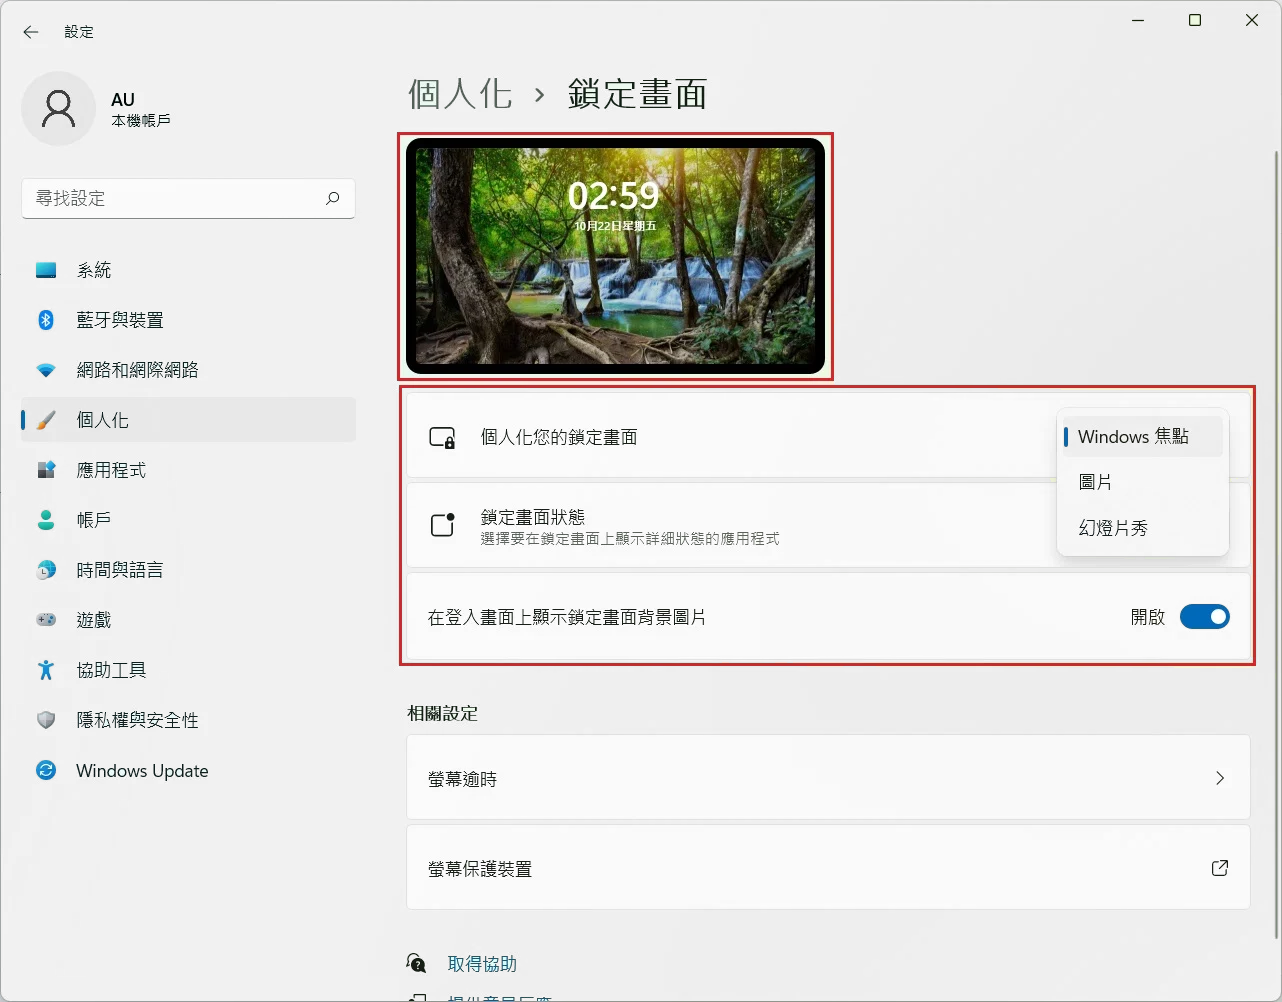Minimize the Settings window
The image size is (1282, 1002).
pyautogui.click(x=1138, y=20)
